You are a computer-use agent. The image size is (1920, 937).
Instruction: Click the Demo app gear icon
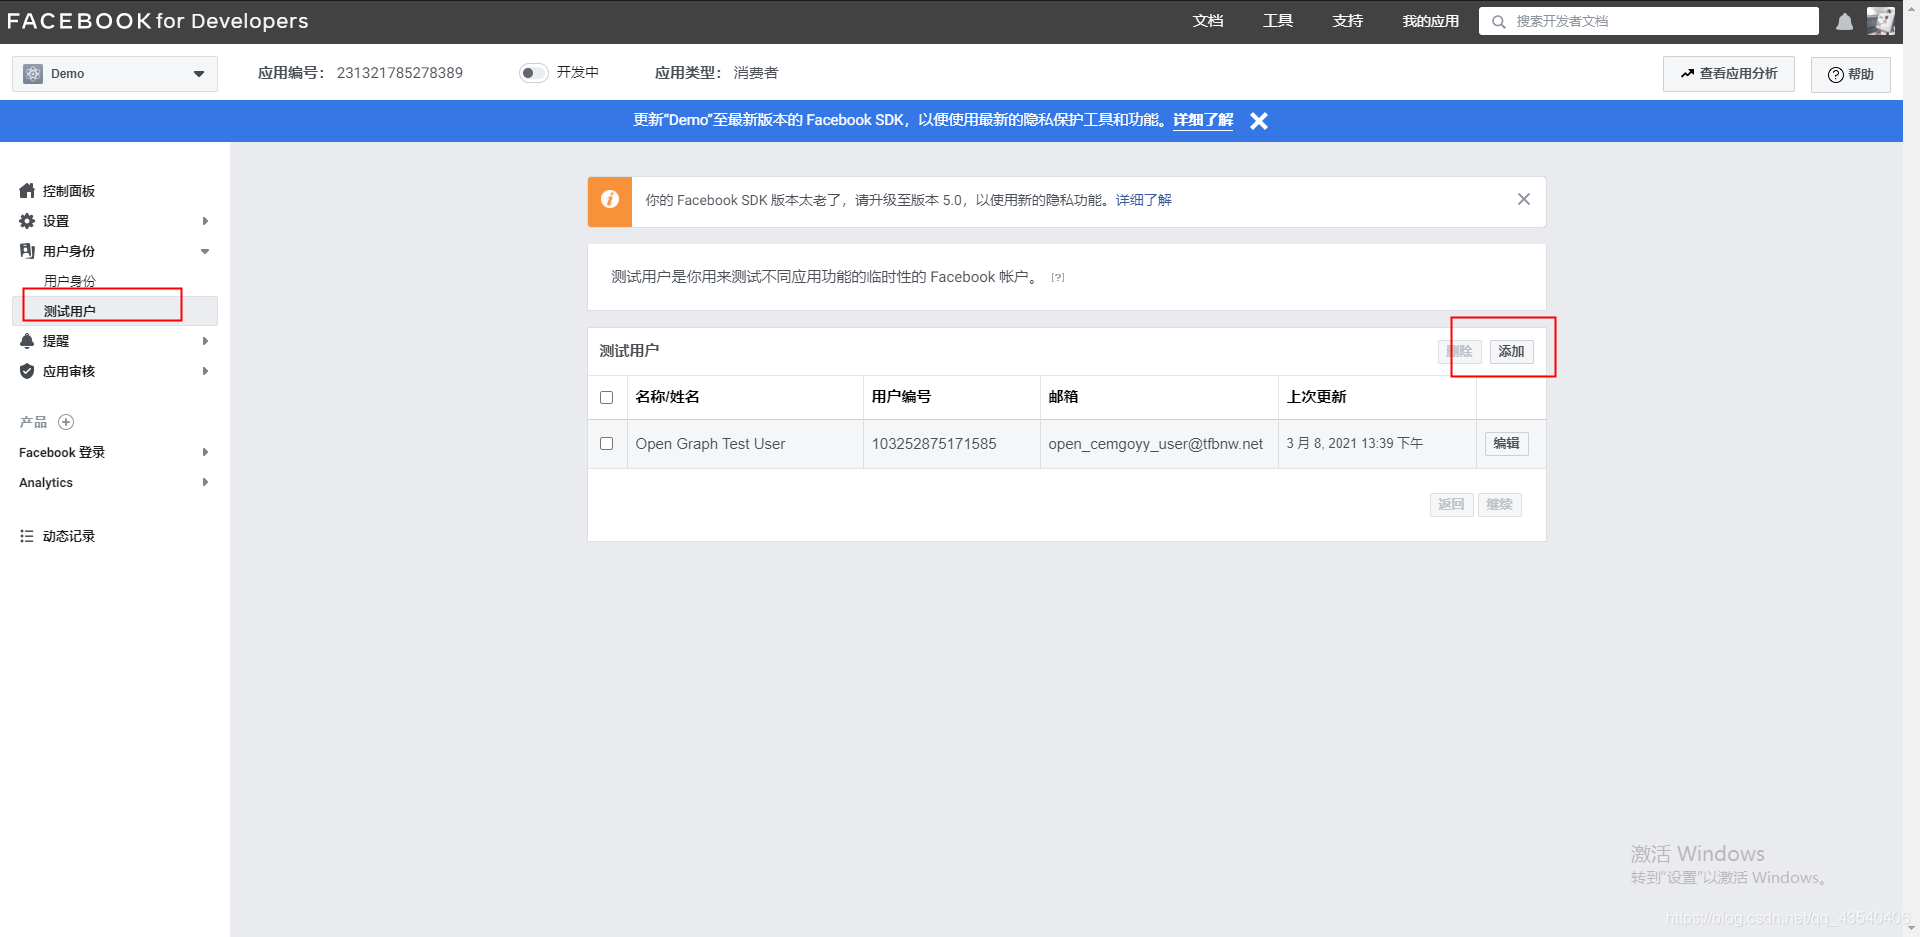click(x=33, y=74)
